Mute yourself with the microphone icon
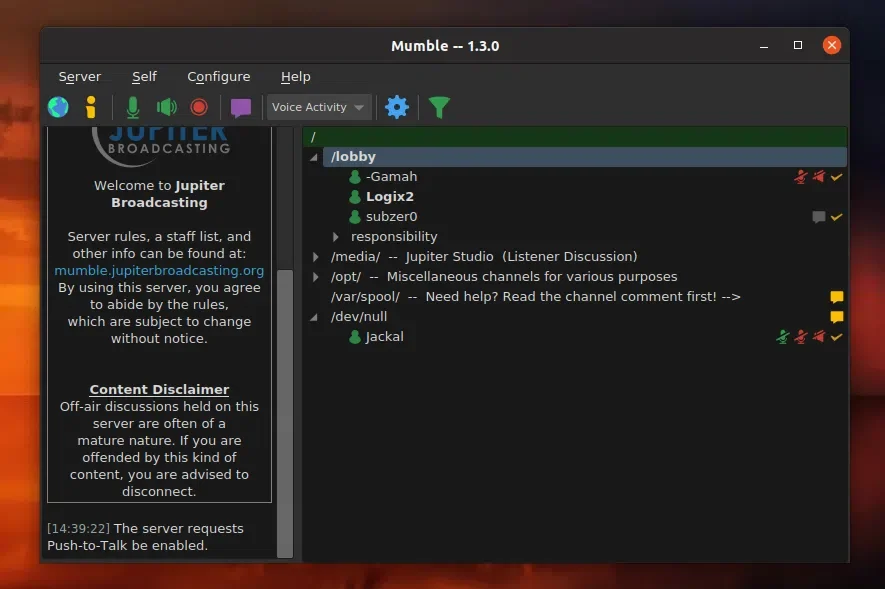Image resolution: width=885 pixels, height=589 pixels. [133, 107]
